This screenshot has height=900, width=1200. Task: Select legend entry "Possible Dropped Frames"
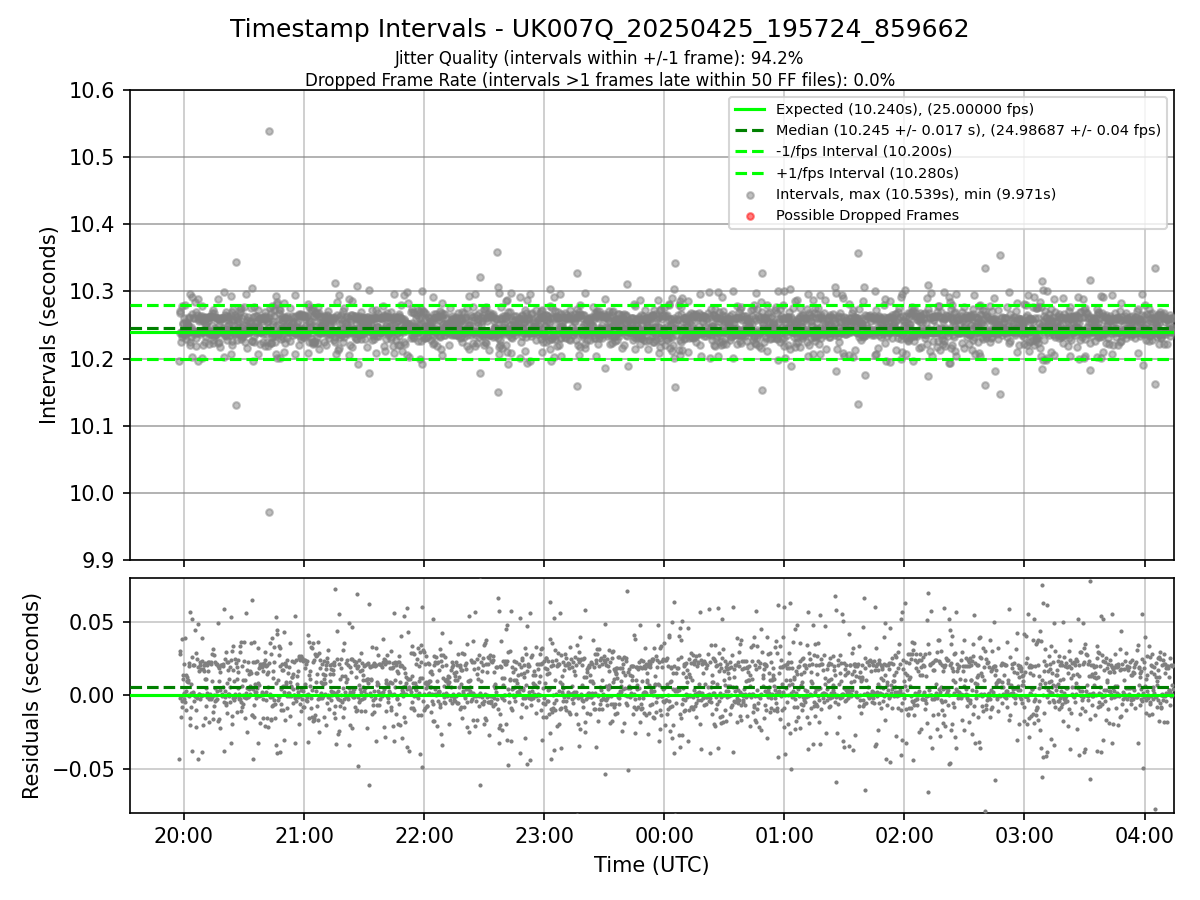tap(867, 215)
